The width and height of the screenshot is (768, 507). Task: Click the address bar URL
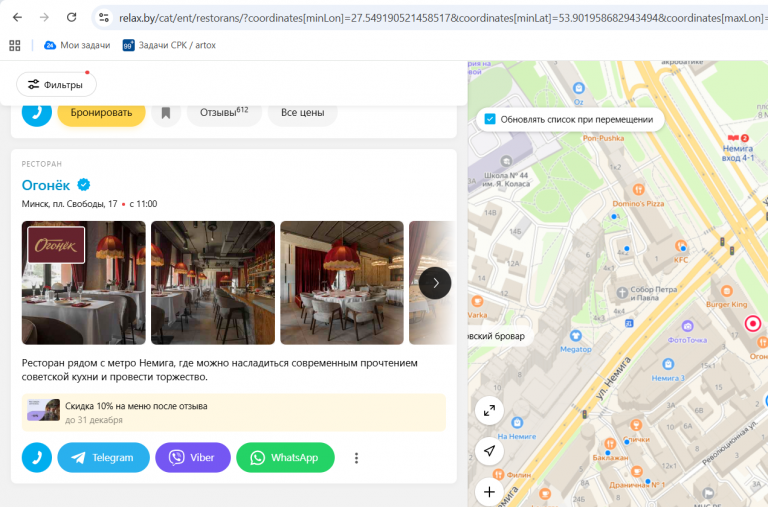[441, 18]
